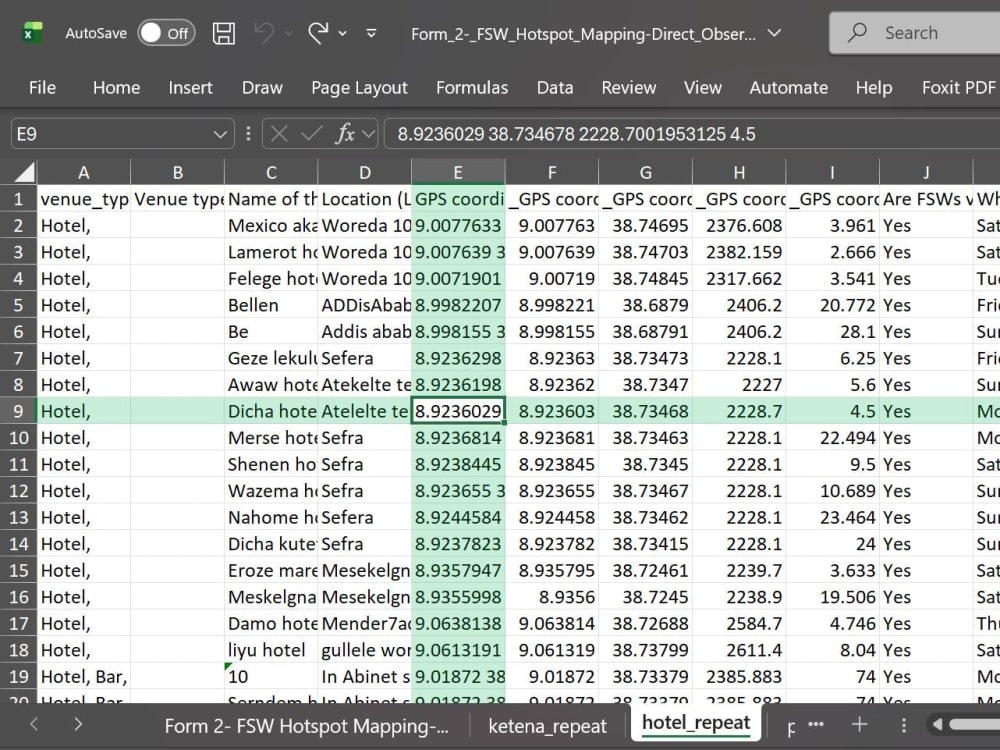The width and height of the screenshot is (1000, 750).
Task: Click the Save disk icon
Action: coord(224,33)
